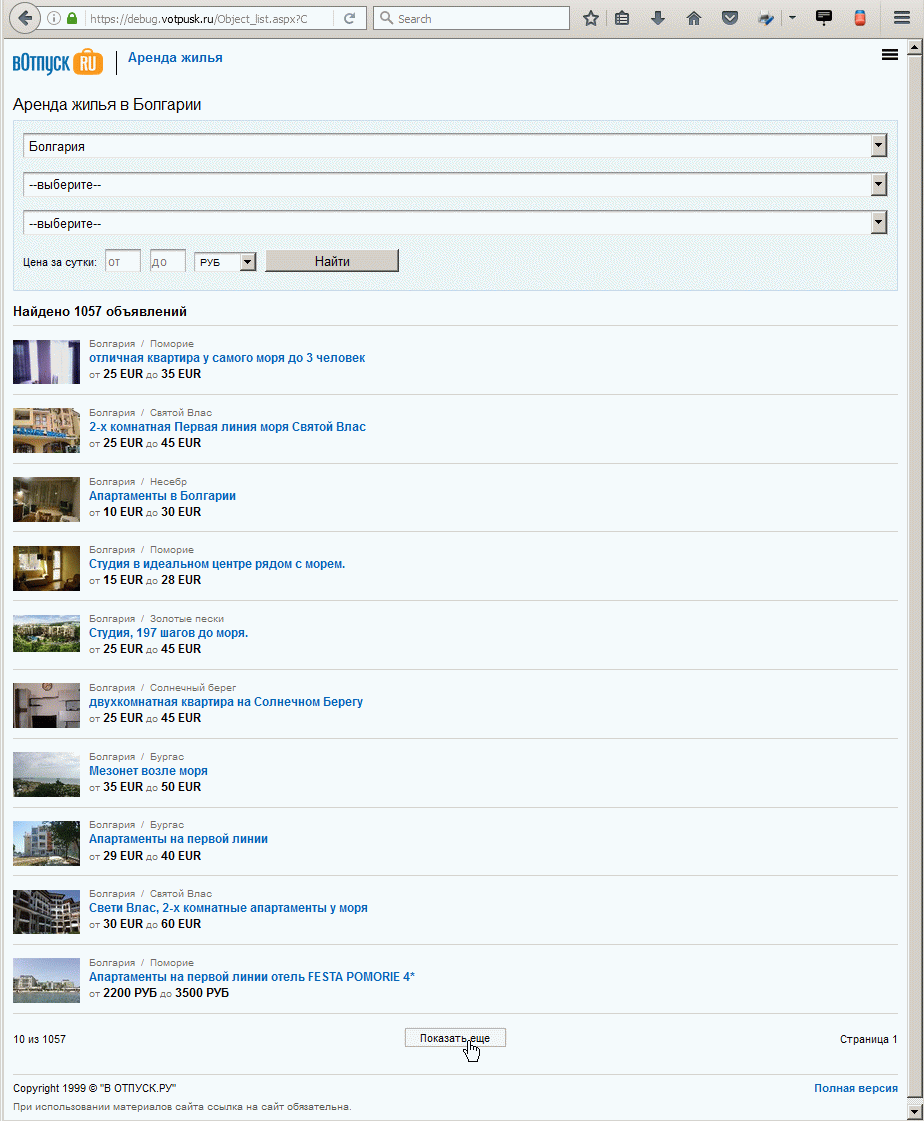Go to browser home page icon
This screenshot has height=1121, width=924.
pos(694,19)
